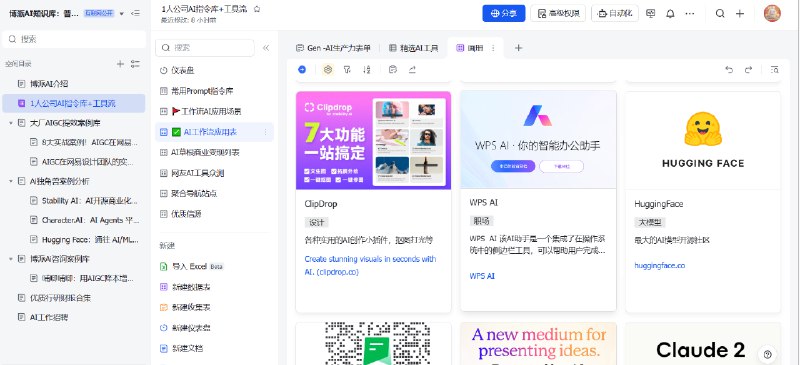This screenshot has width=800, height=365.
Task: Click the presentation mode icon in header
Action: tap(651, 14)
